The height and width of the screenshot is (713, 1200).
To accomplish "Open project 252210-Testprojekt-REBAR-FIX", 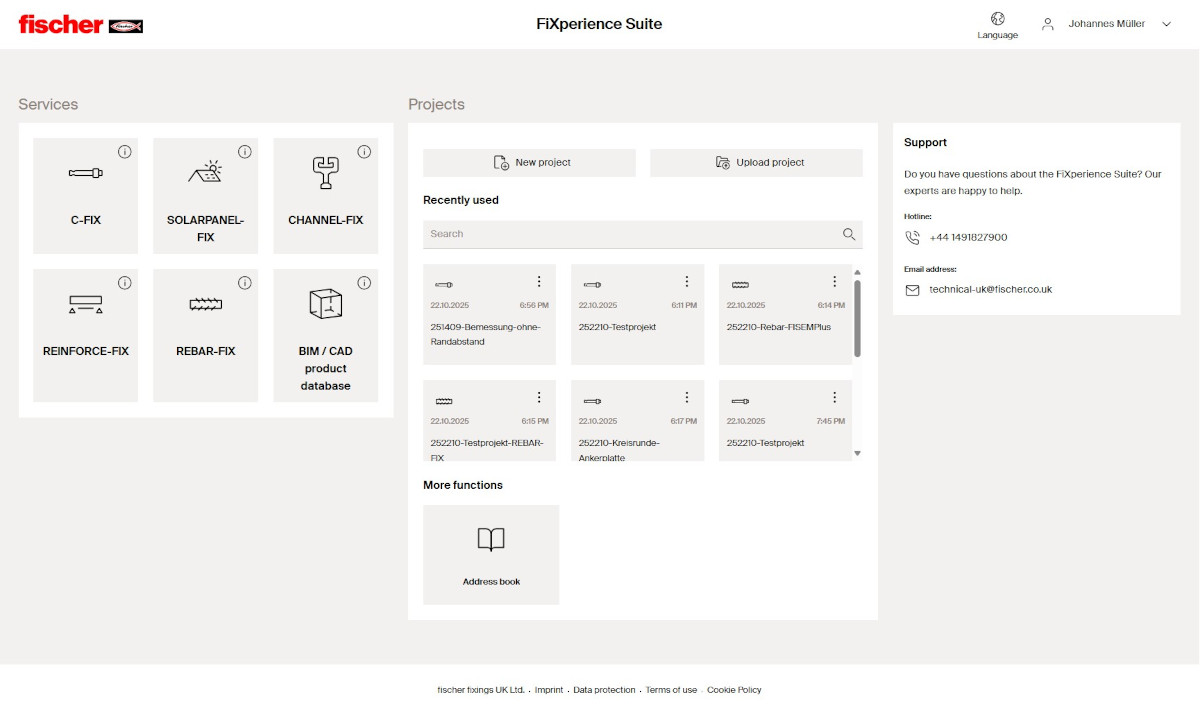I will click(489, 420).
